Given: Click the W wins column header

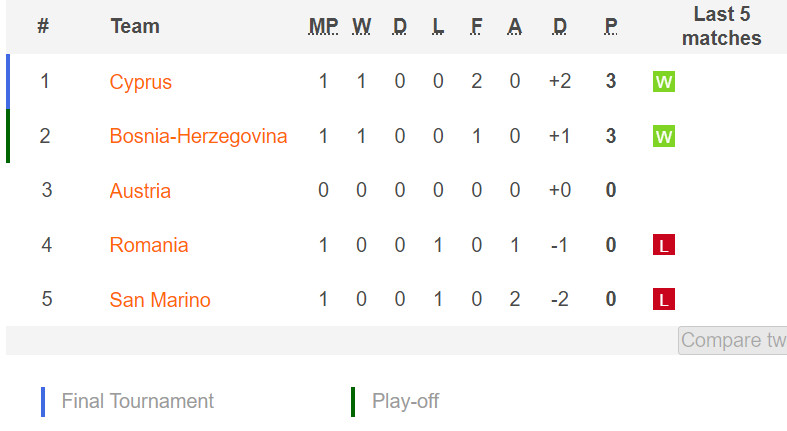Looking at the screenshot, I should pos(361,26).
